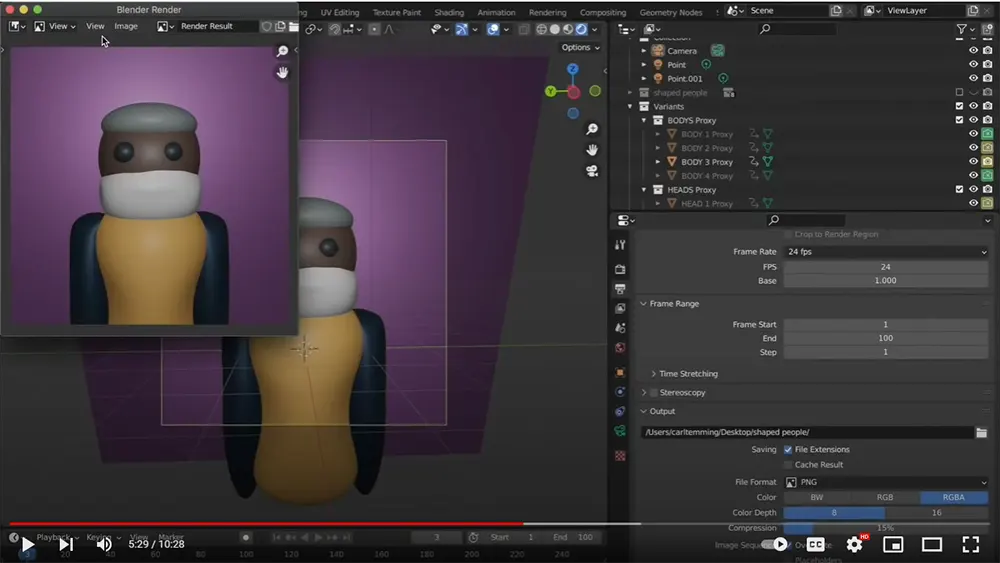The height and width of the screenshot is (563, 1000).
Task: Open outliner filter dropdown
Action: pos(966,29)
